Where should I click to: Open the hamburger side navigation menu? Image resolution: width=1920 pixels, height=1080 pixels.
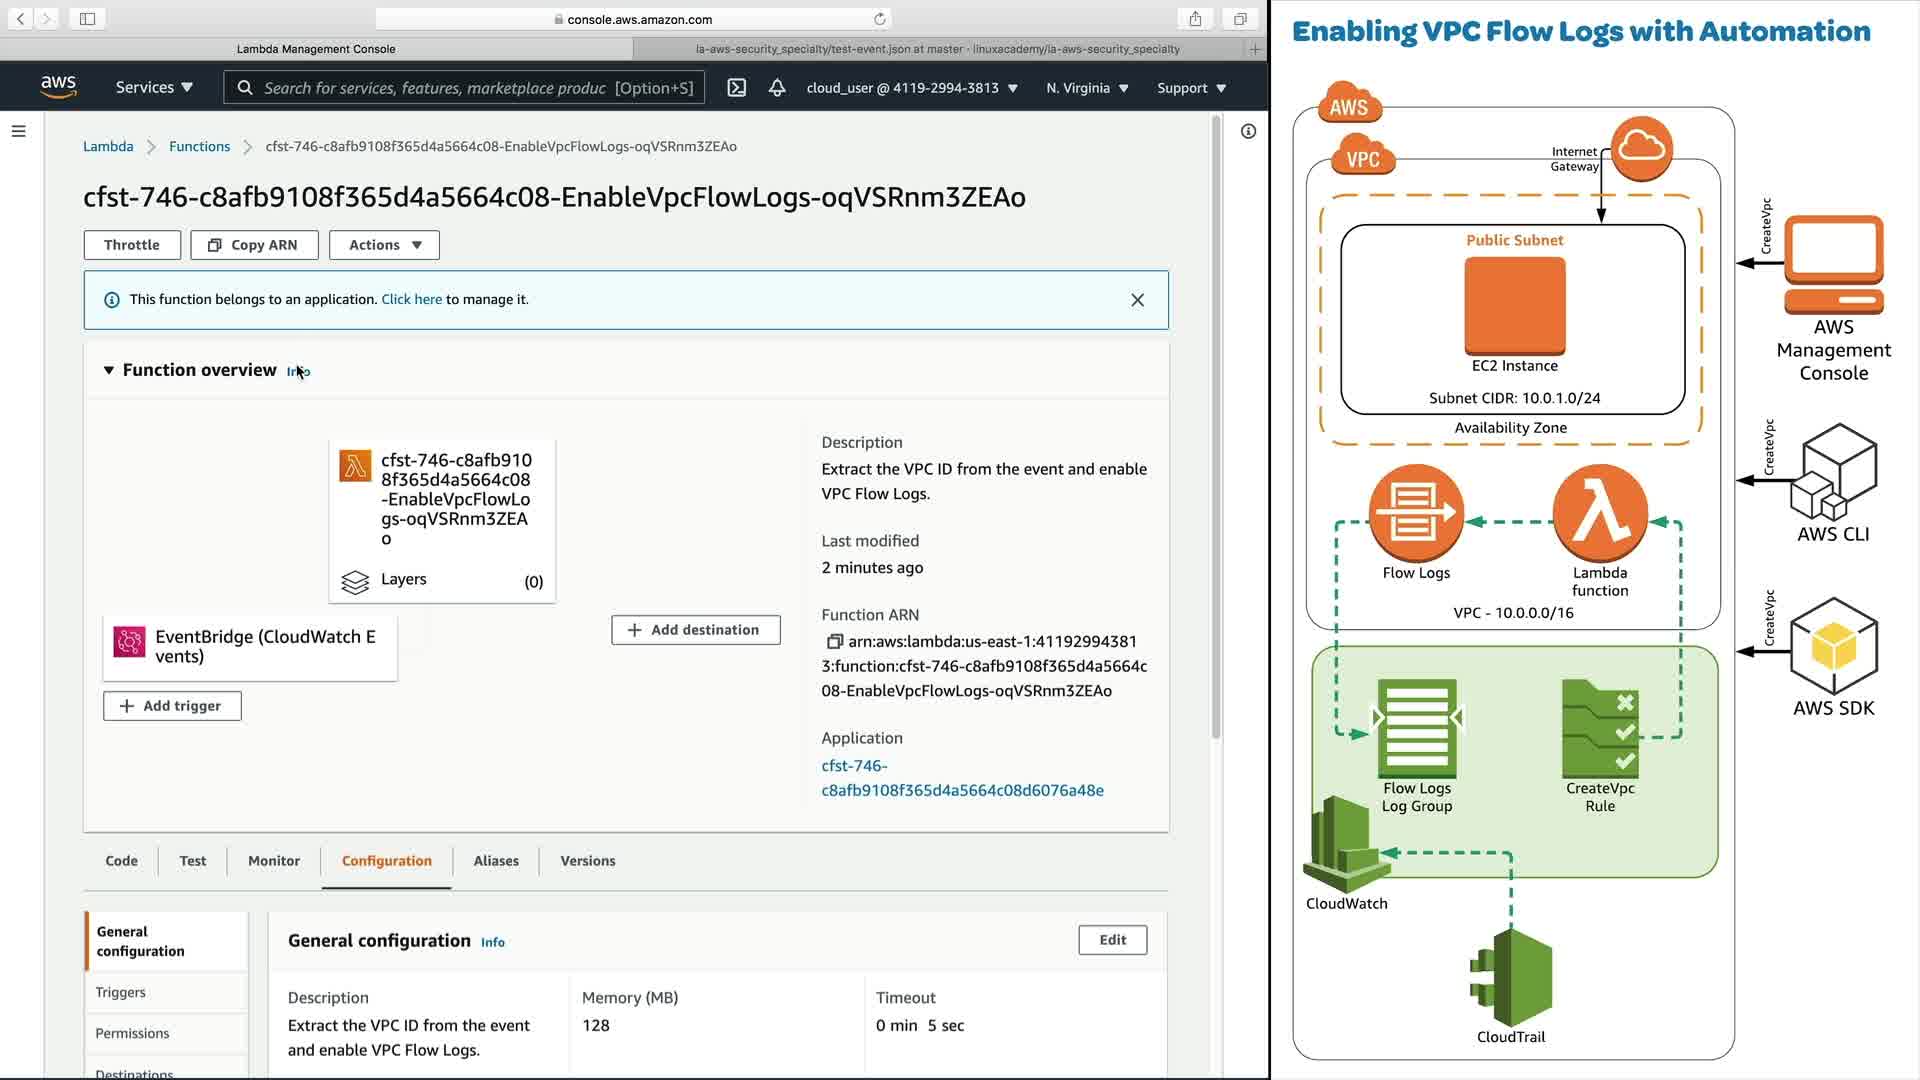pyautogui.click(x=18, y=131)
